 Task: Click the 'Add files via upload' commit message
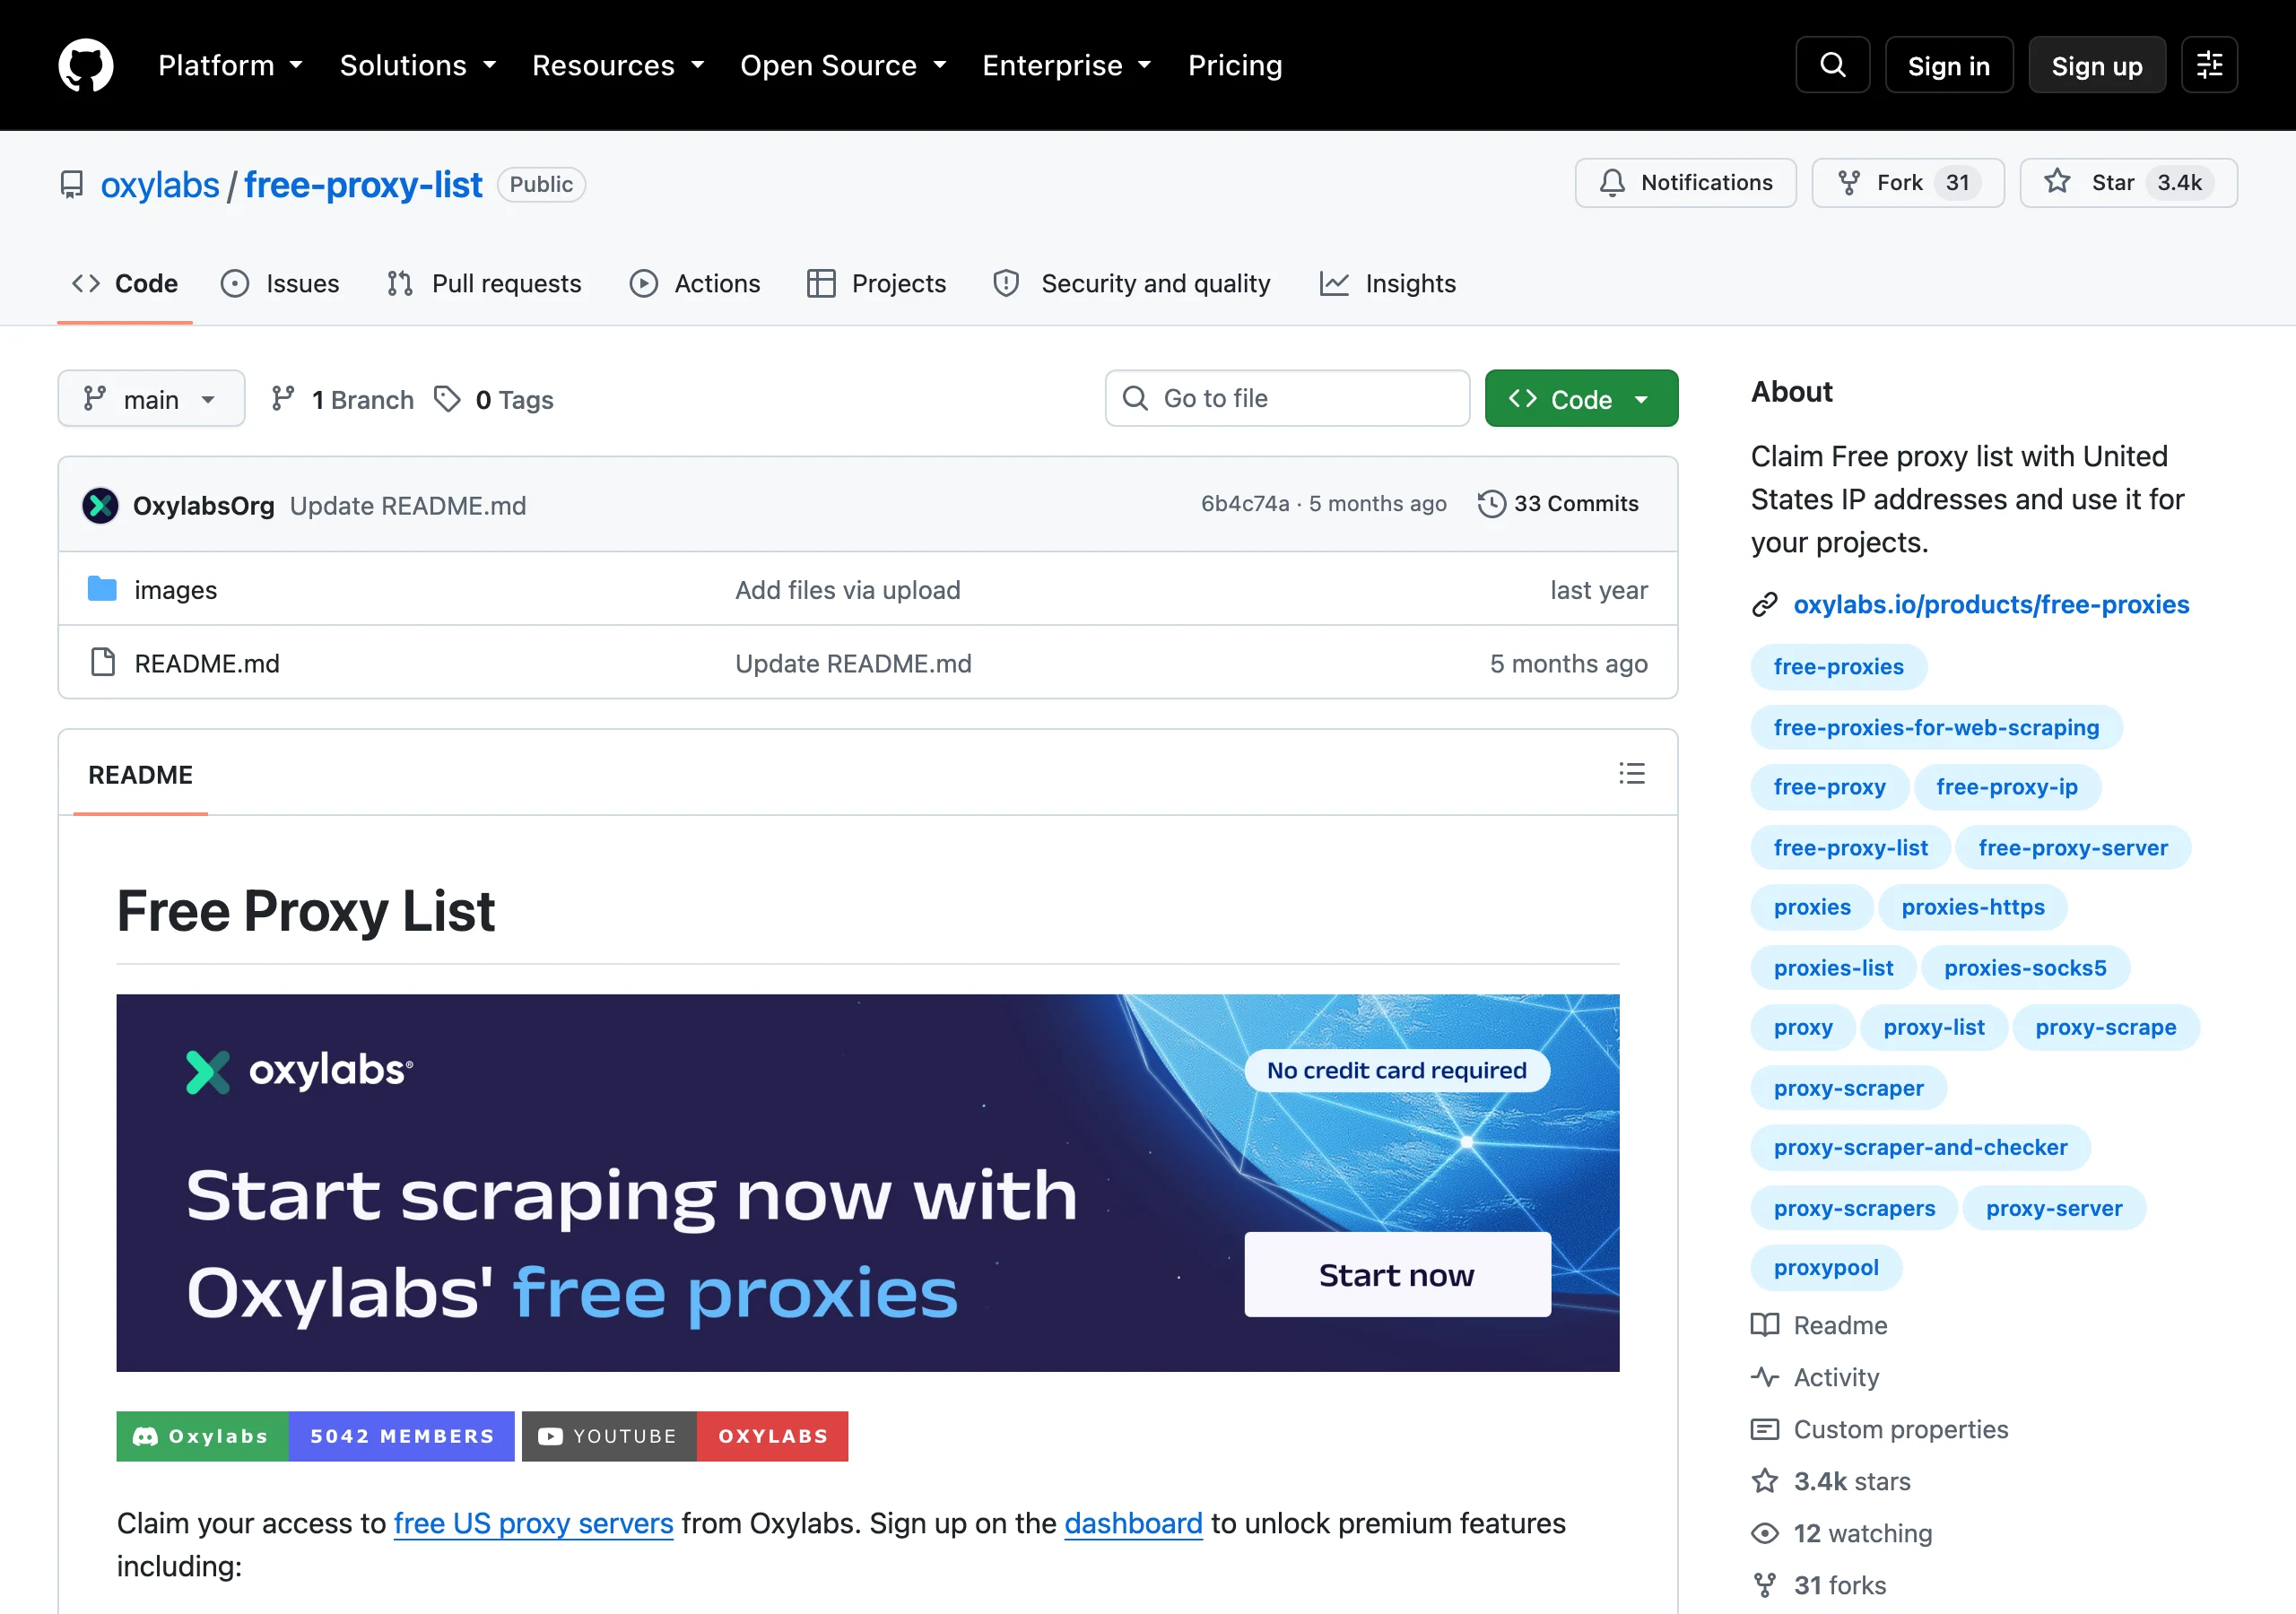tap(848, 590)
